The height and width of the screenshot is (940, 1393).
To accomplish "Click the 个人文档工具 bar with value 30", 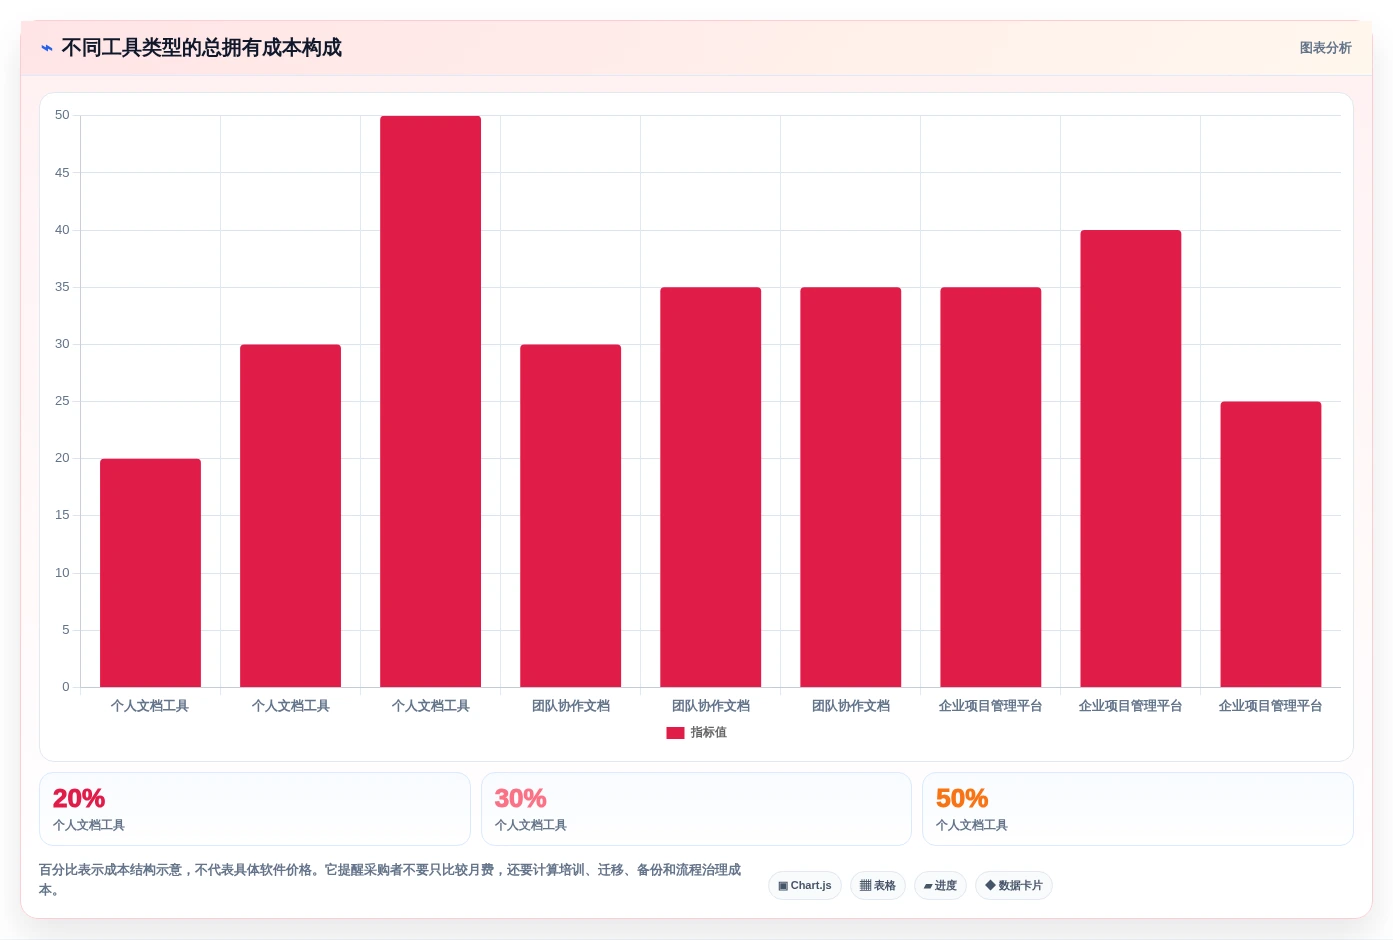I will point(290,516).
